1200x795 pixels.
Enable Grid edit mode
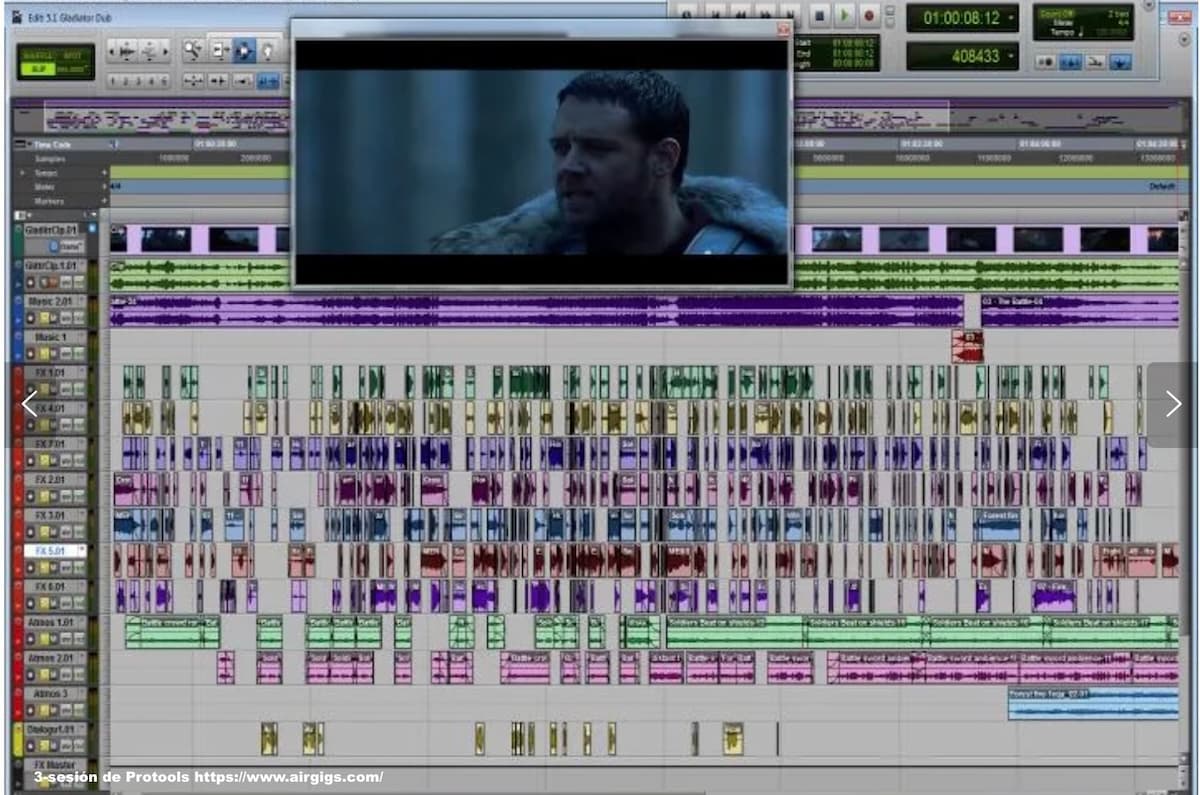71,69
